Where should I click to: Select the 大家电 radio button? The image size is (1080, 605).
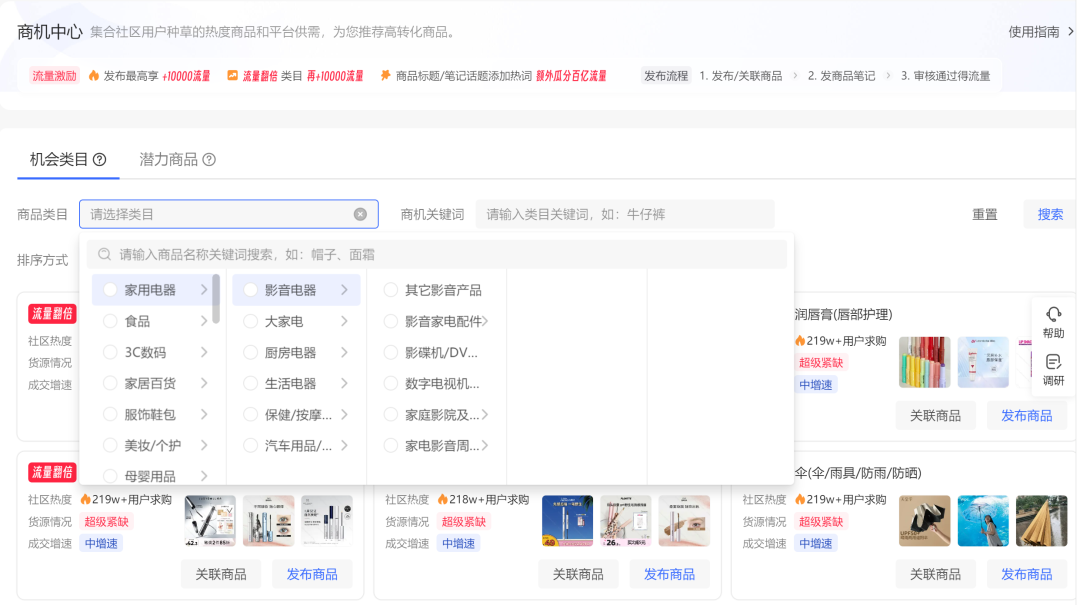pyautogui.click(x=250, y=321)
